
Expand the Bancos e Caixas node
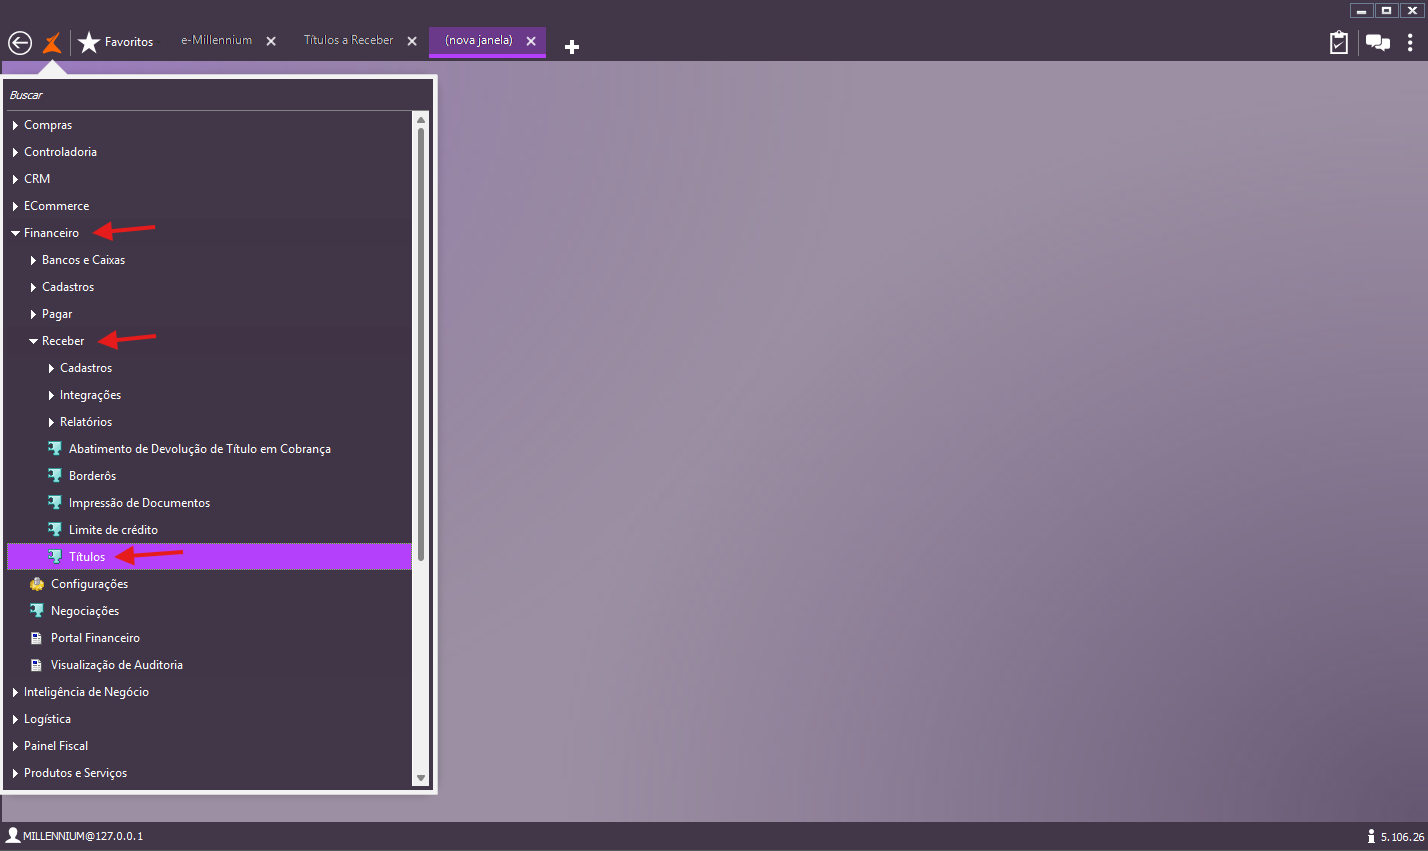tap(33, 260)
